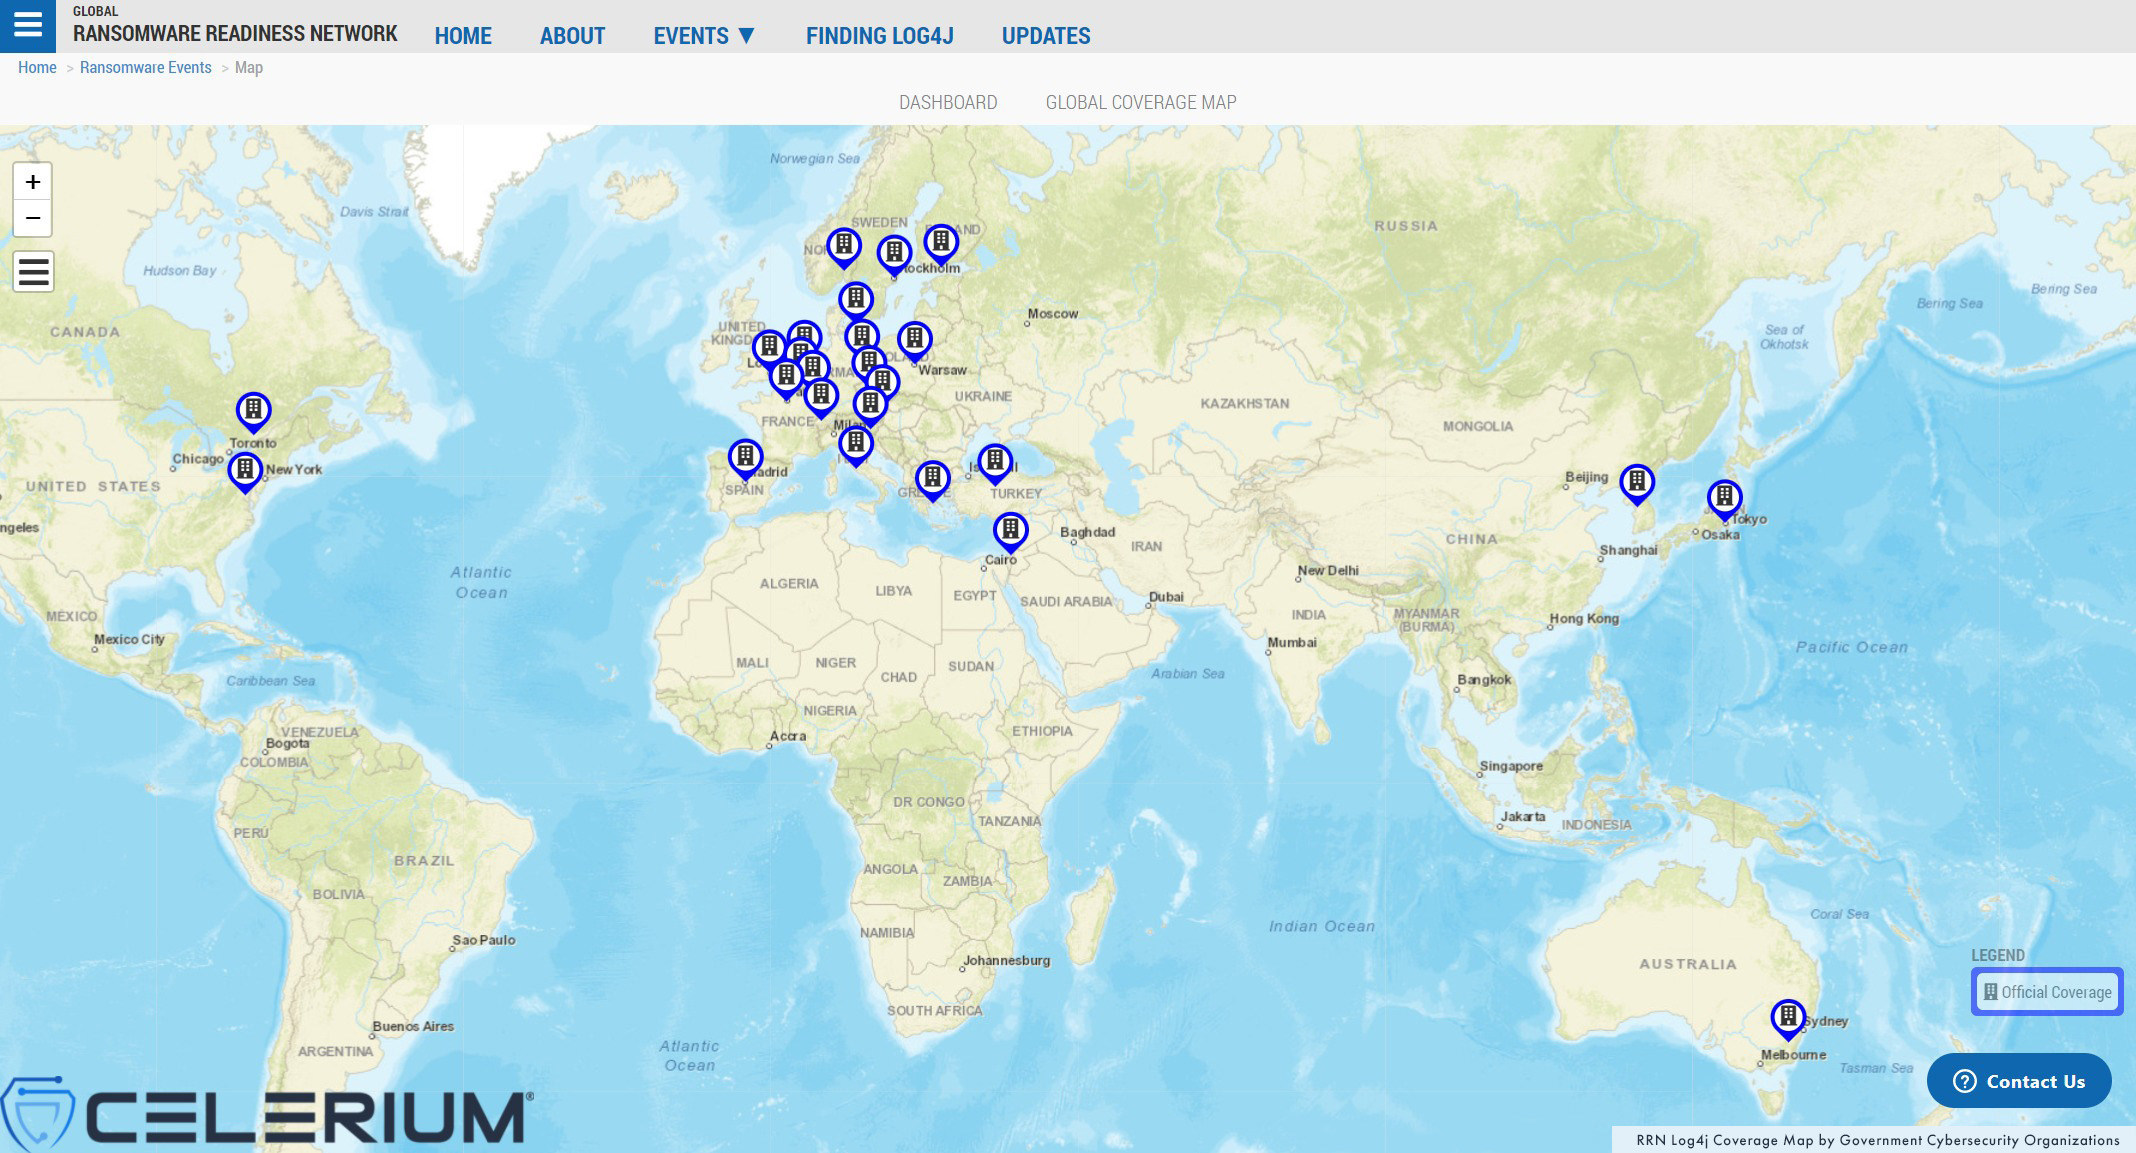Select the coverage marker near Madrid
Screen dimensions: 2136x1153
[x=745, y=457]
